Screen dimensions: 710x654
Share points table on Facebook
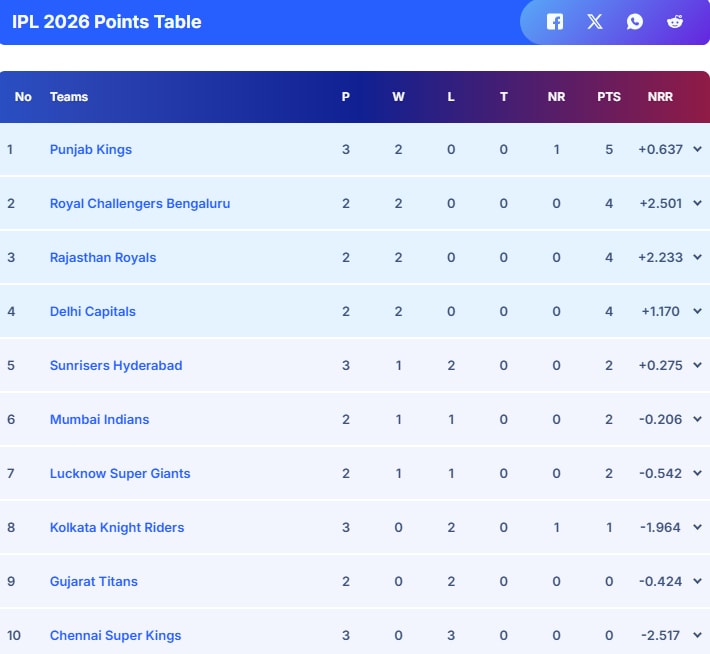point(555,22)
